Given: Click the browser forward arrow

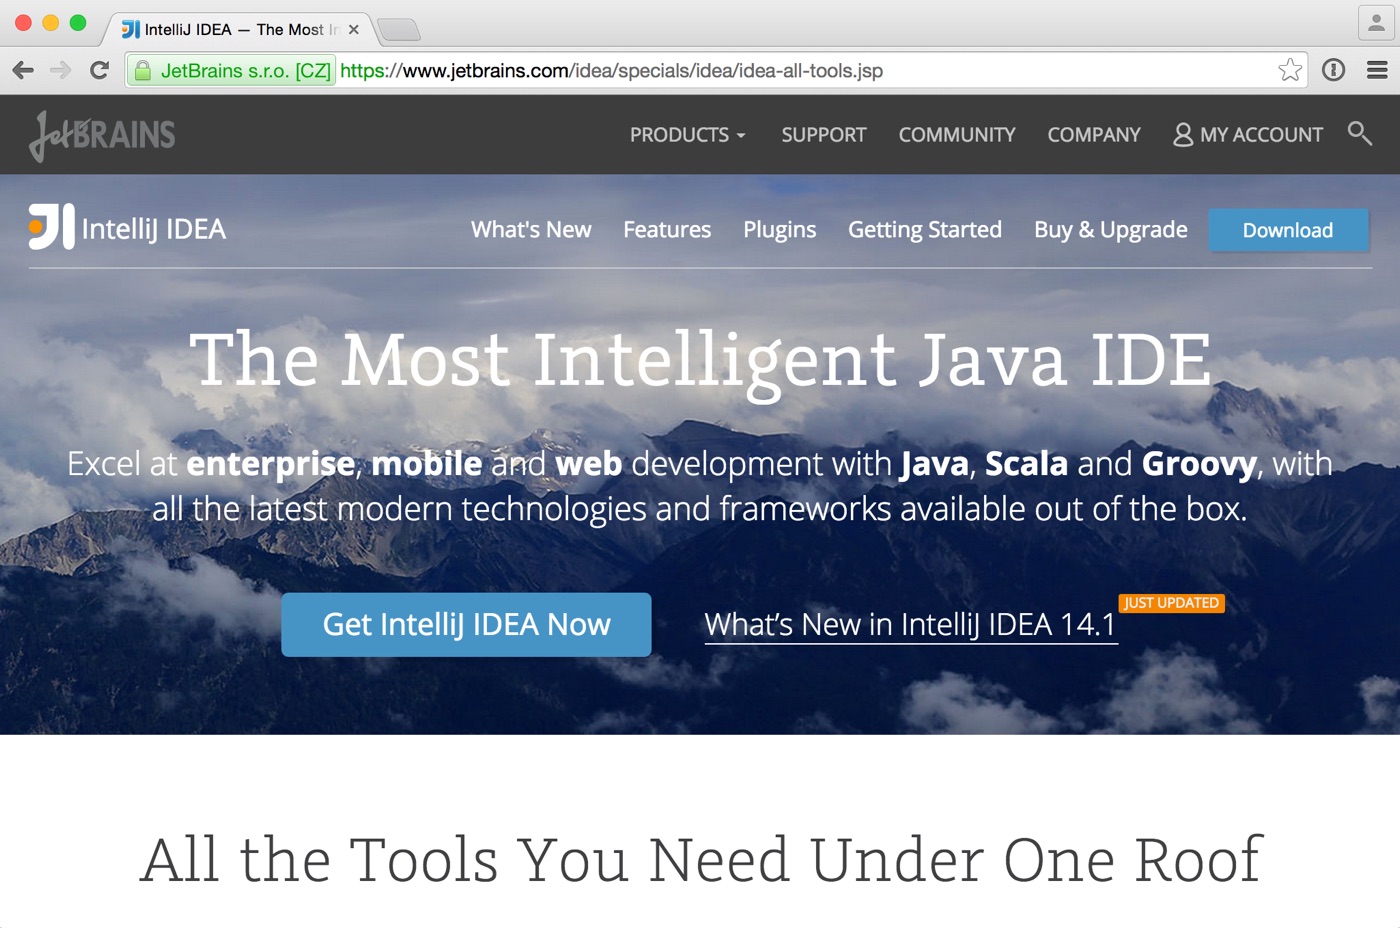Looking at the screenshot, I should coord(61,70).
